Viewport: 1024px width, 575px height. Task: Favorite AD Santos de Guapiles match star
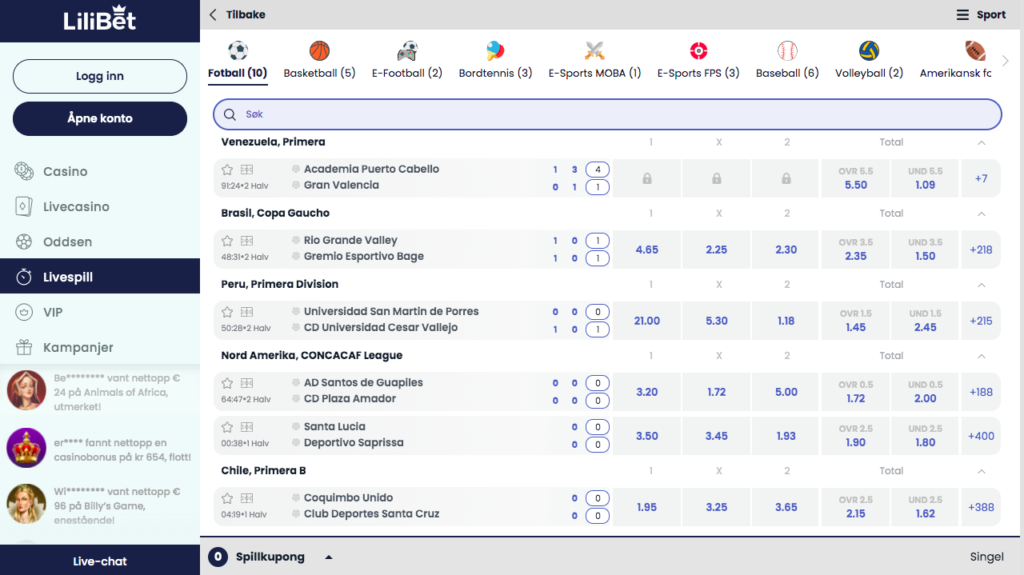pos(227,384)
